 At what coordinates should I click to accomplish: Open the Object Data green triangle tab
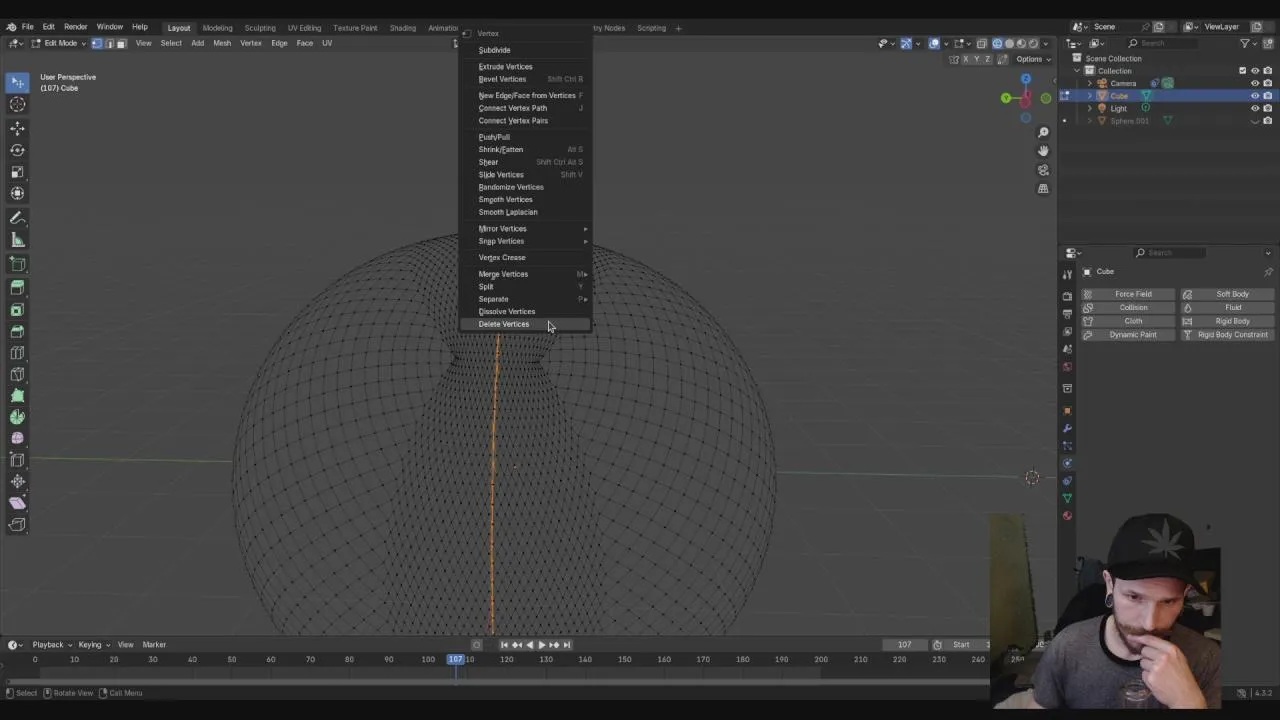[1067, 498]
